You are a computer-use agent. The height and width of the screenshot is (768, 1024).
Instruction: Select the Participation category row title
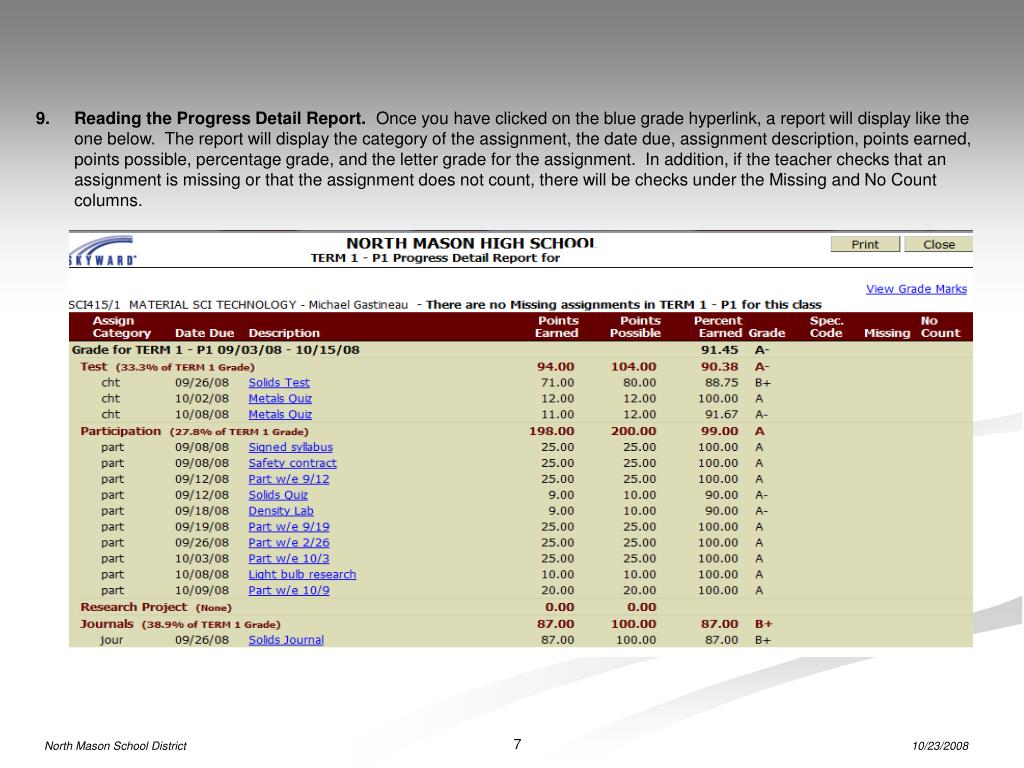pos(120,431)
